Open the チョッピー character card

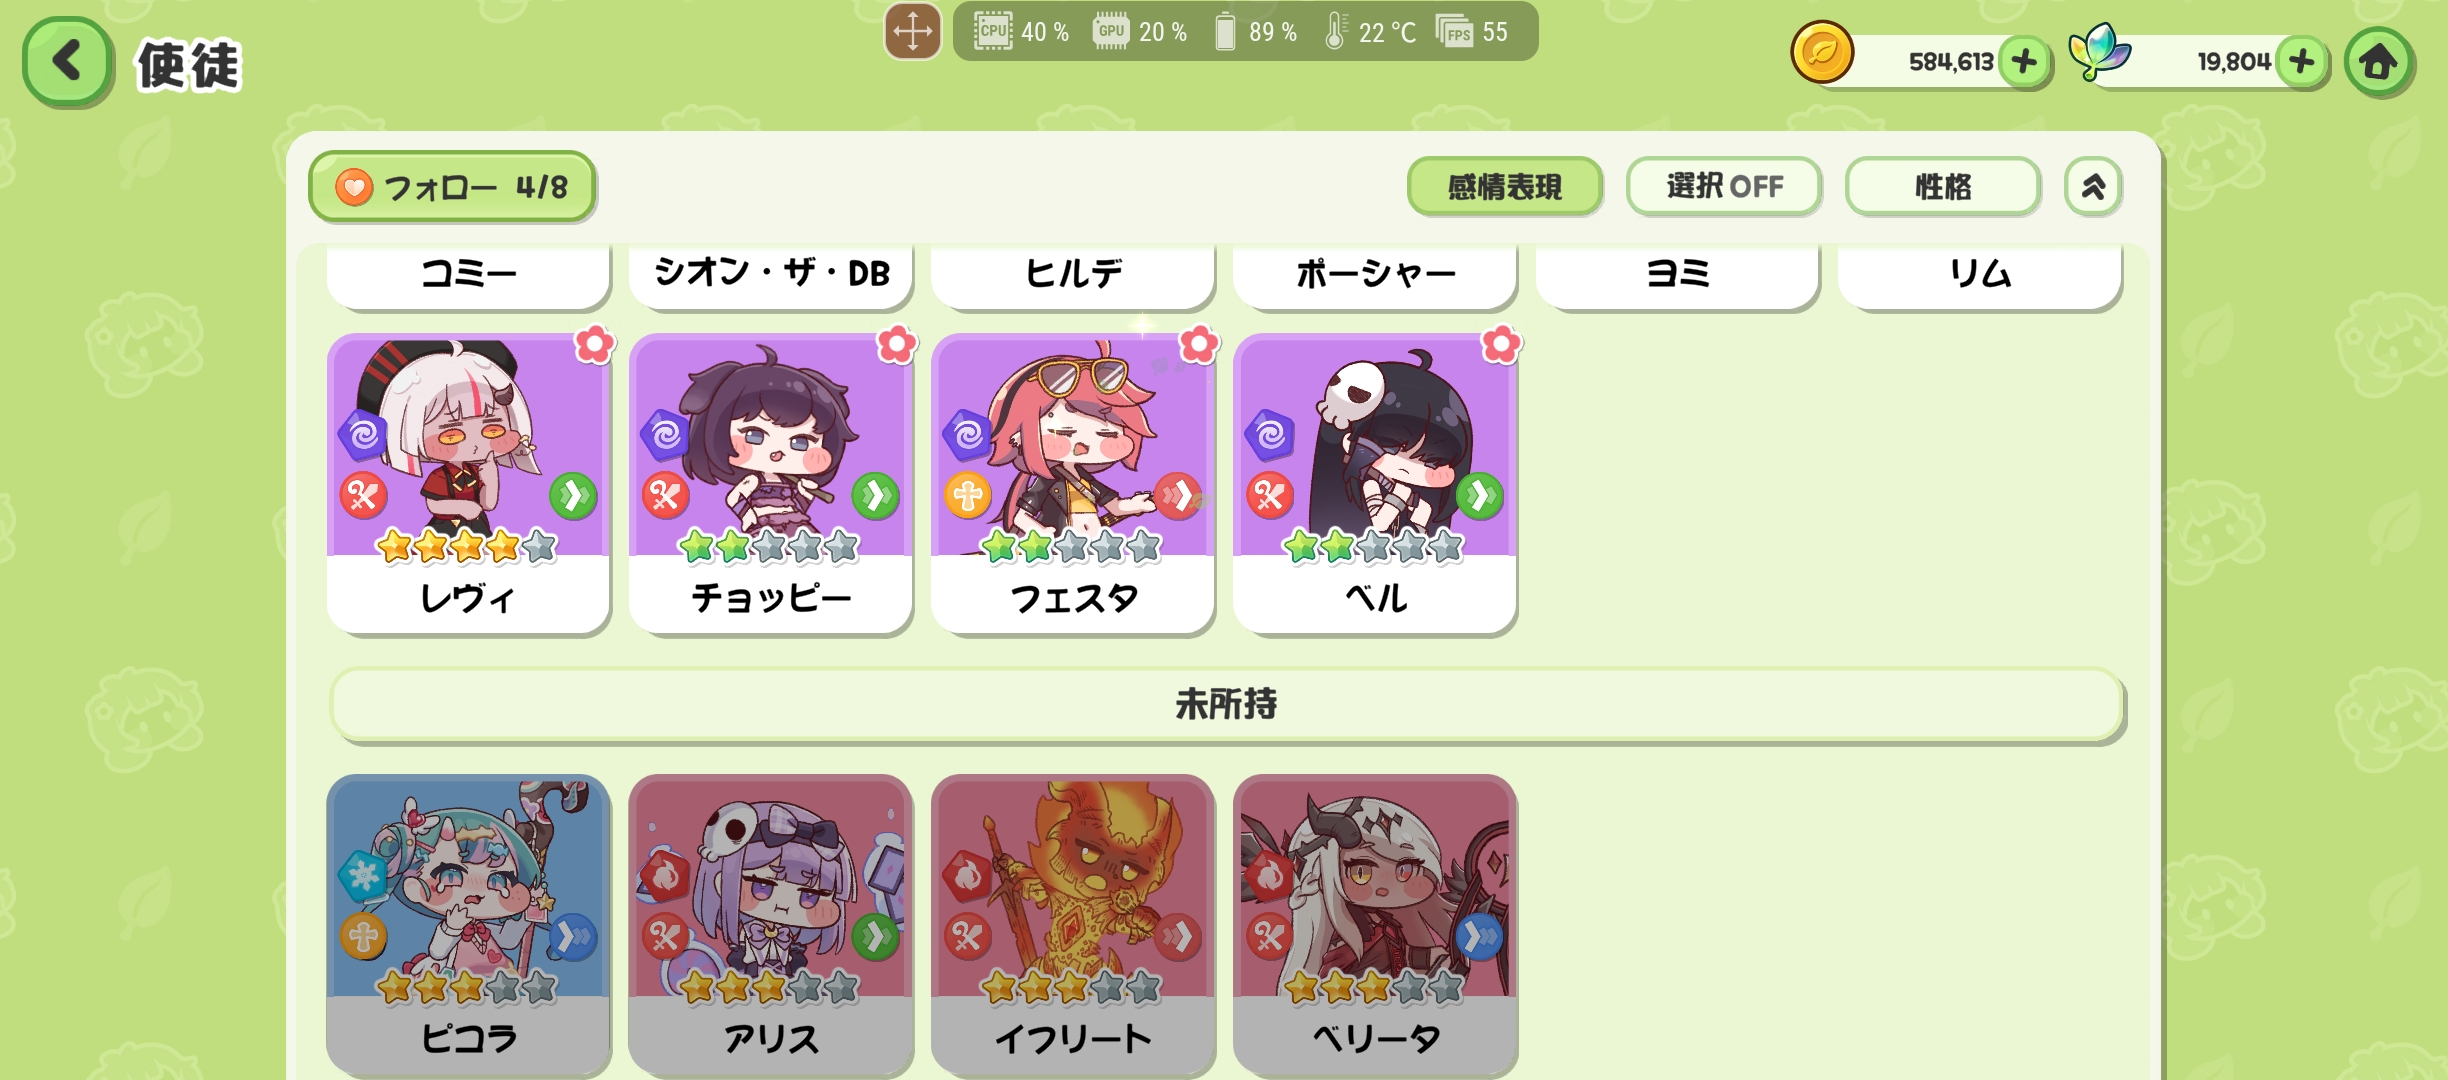[x=770, y=484]
